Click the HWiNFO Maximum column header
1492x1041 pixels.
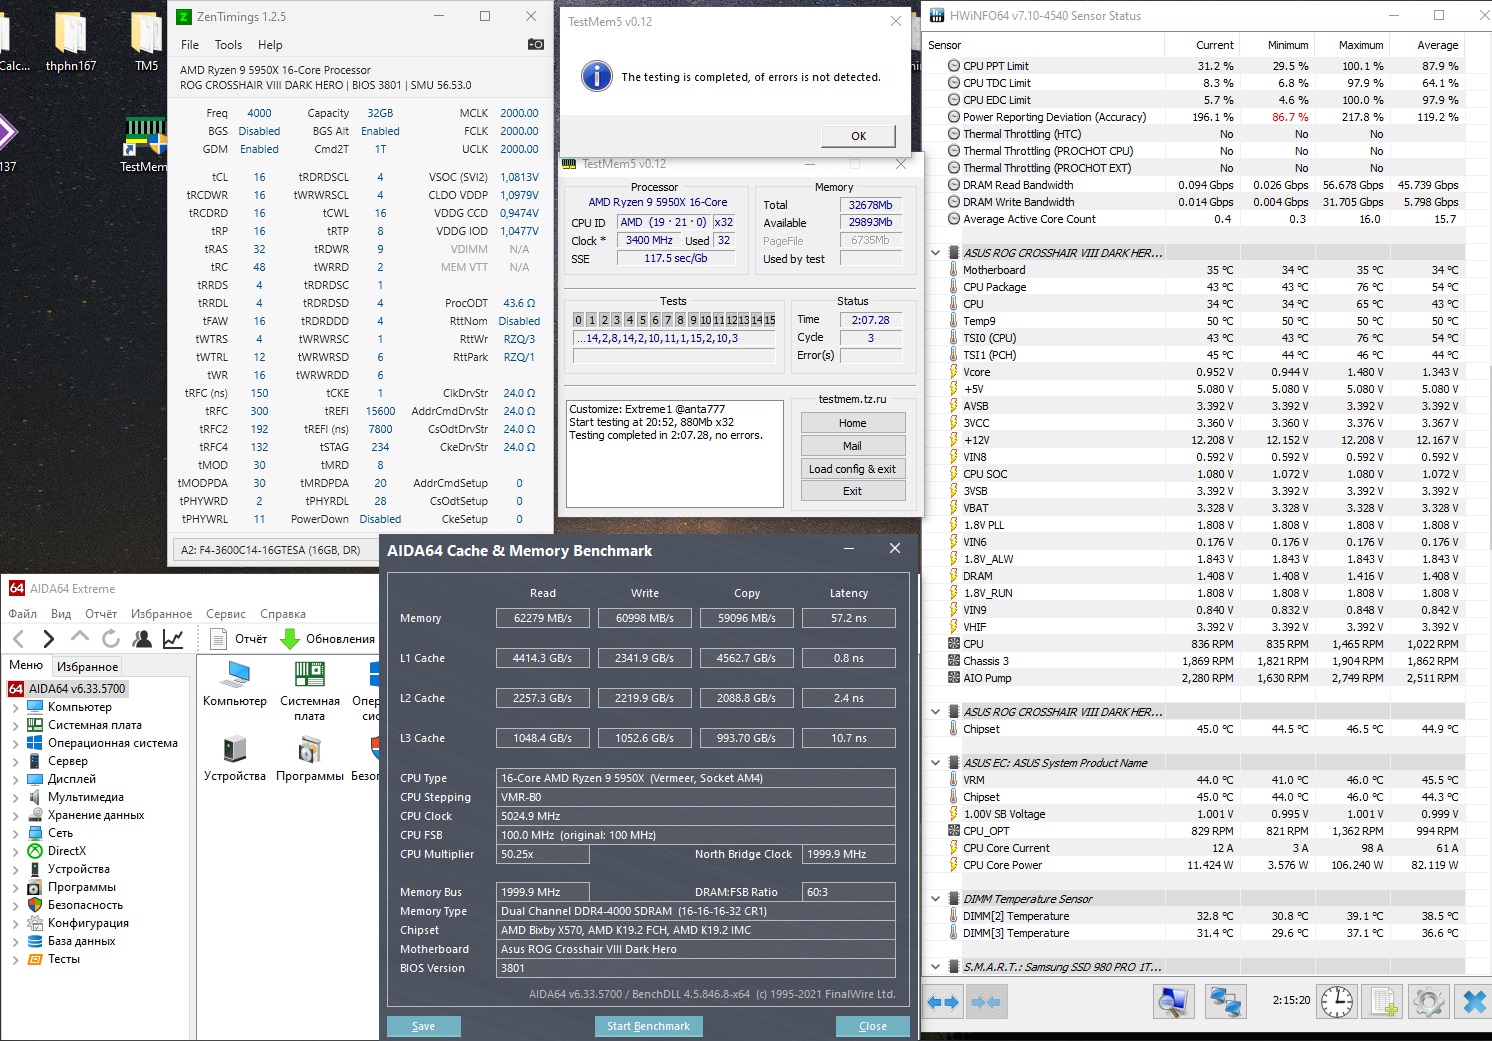[x=1351, y=45]
